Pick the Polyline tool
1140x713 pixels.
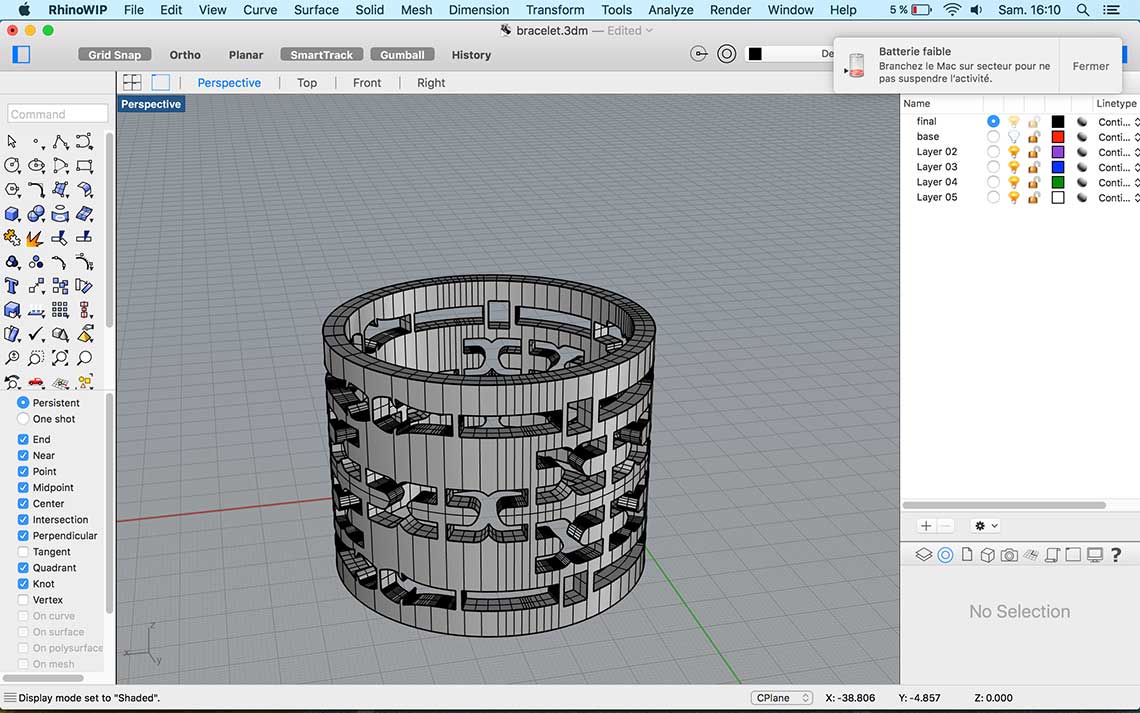60,141
